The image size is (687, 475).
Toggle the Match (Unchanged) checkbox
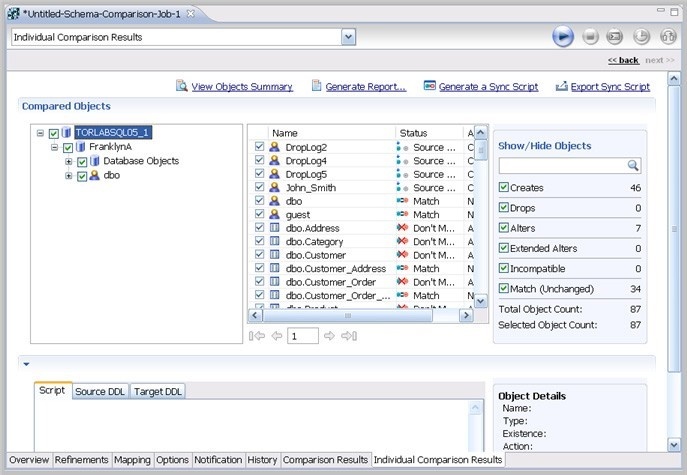coord(503,288)
